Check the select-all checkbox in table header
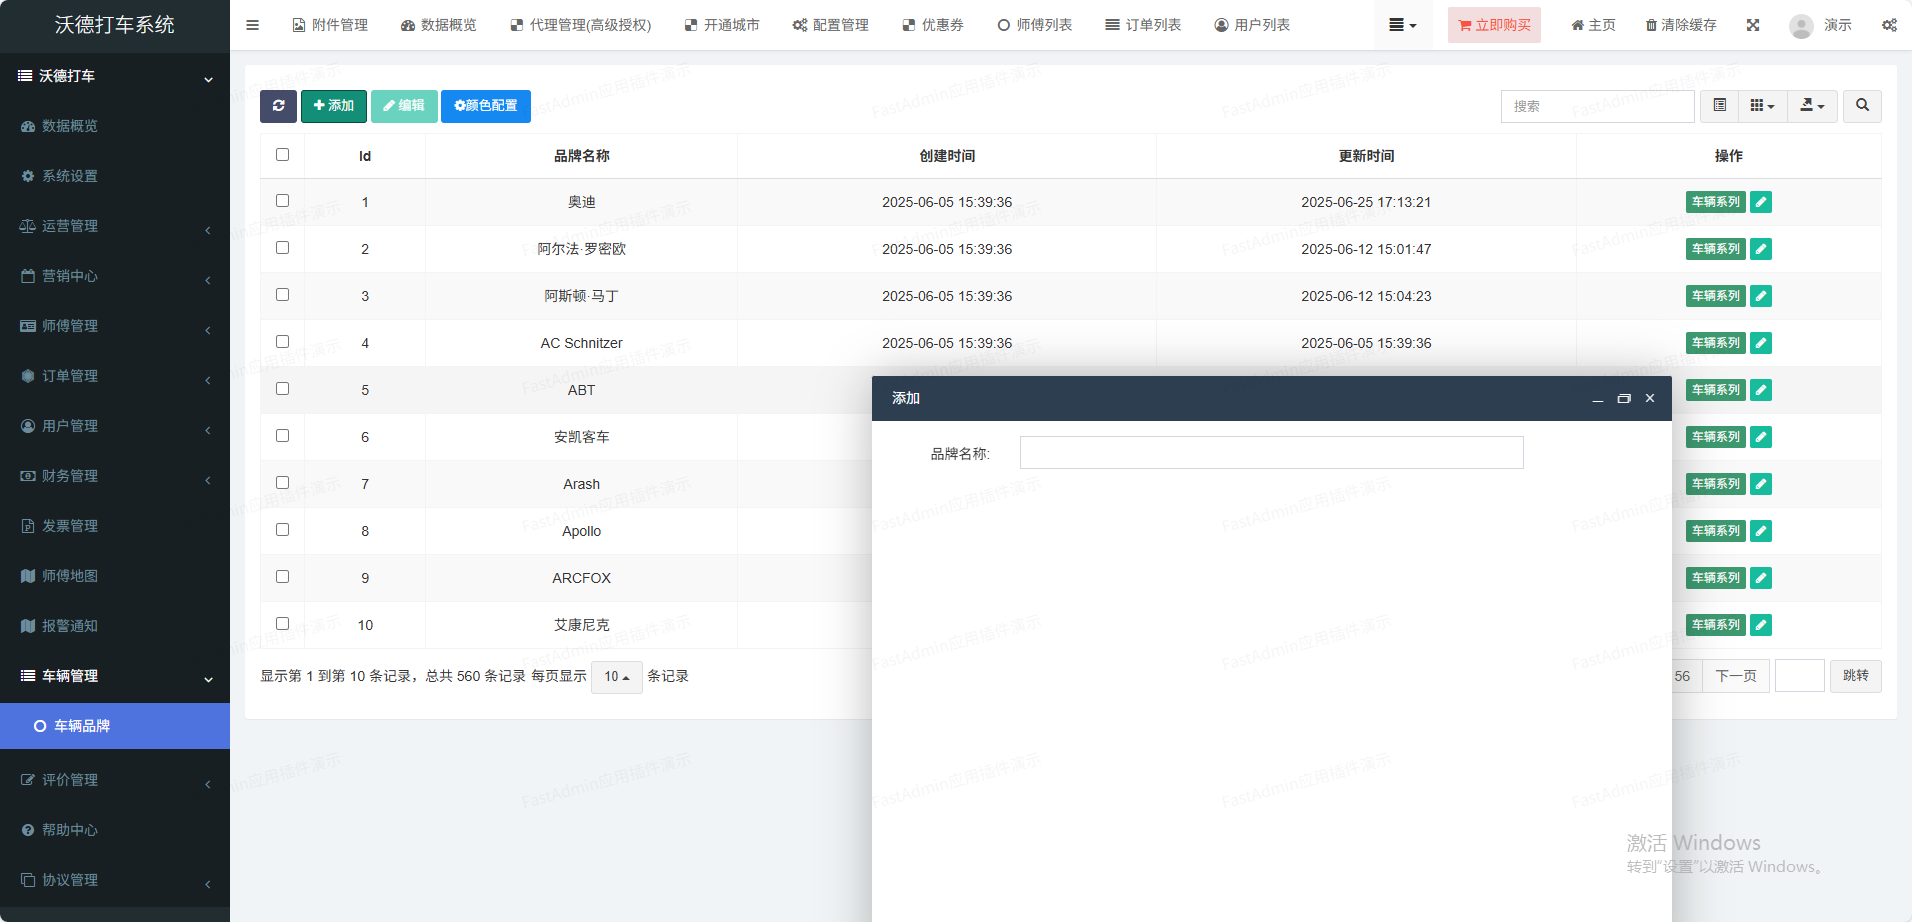Viewport: 1912px width, 922px height. 282,155
